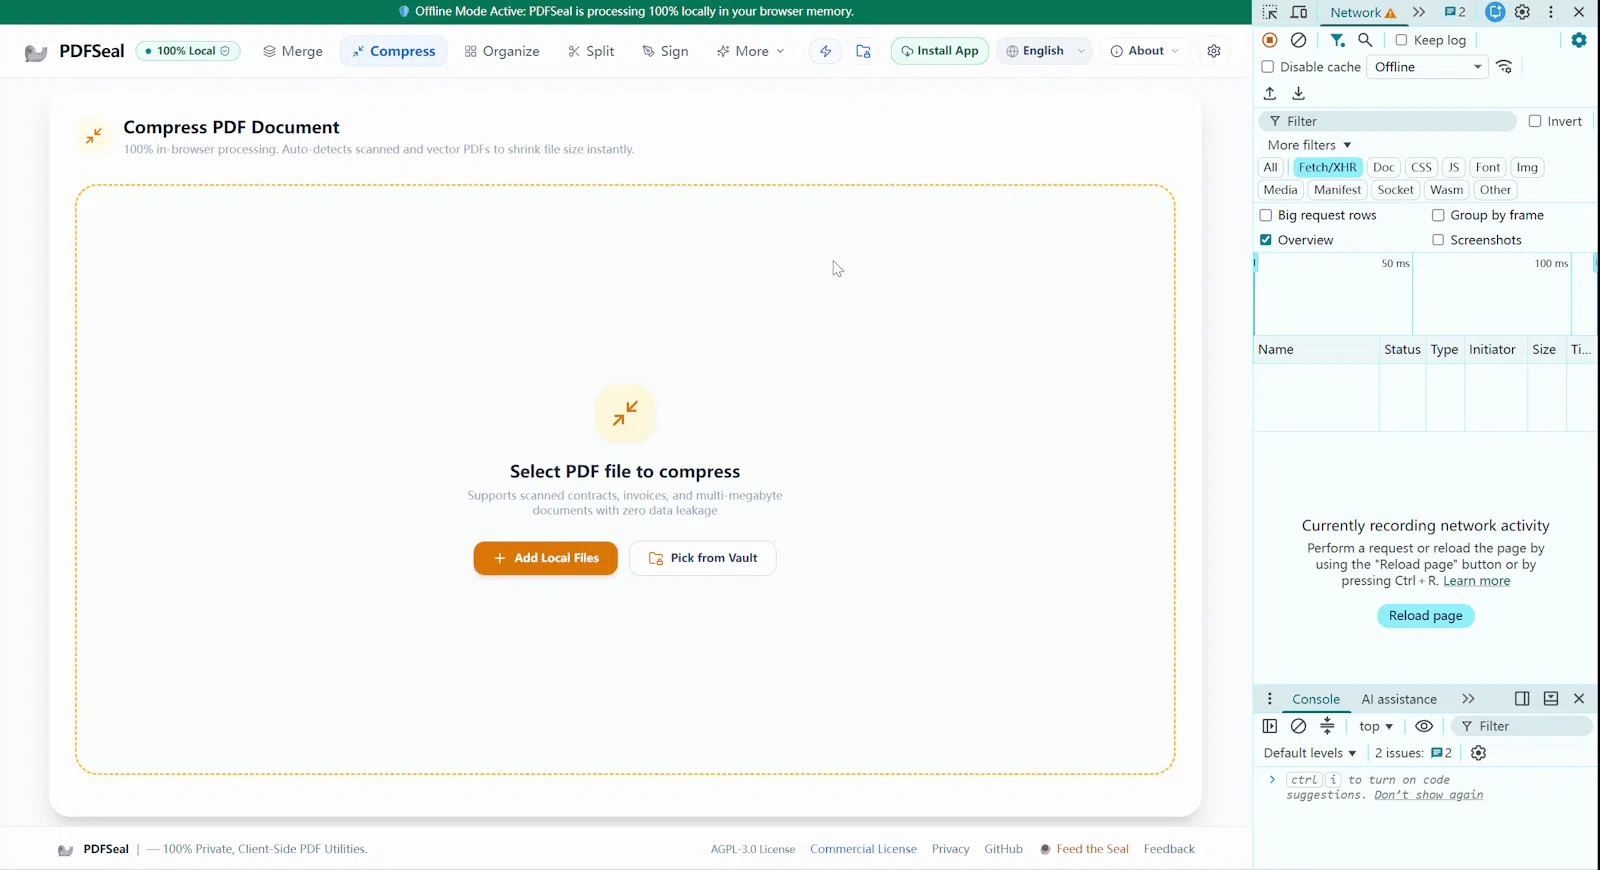This screenshot has width=1600, height=870.
Task: Toggle DevTools inspect element picker
Action: pyautogui.click(x=1270, y=12)
